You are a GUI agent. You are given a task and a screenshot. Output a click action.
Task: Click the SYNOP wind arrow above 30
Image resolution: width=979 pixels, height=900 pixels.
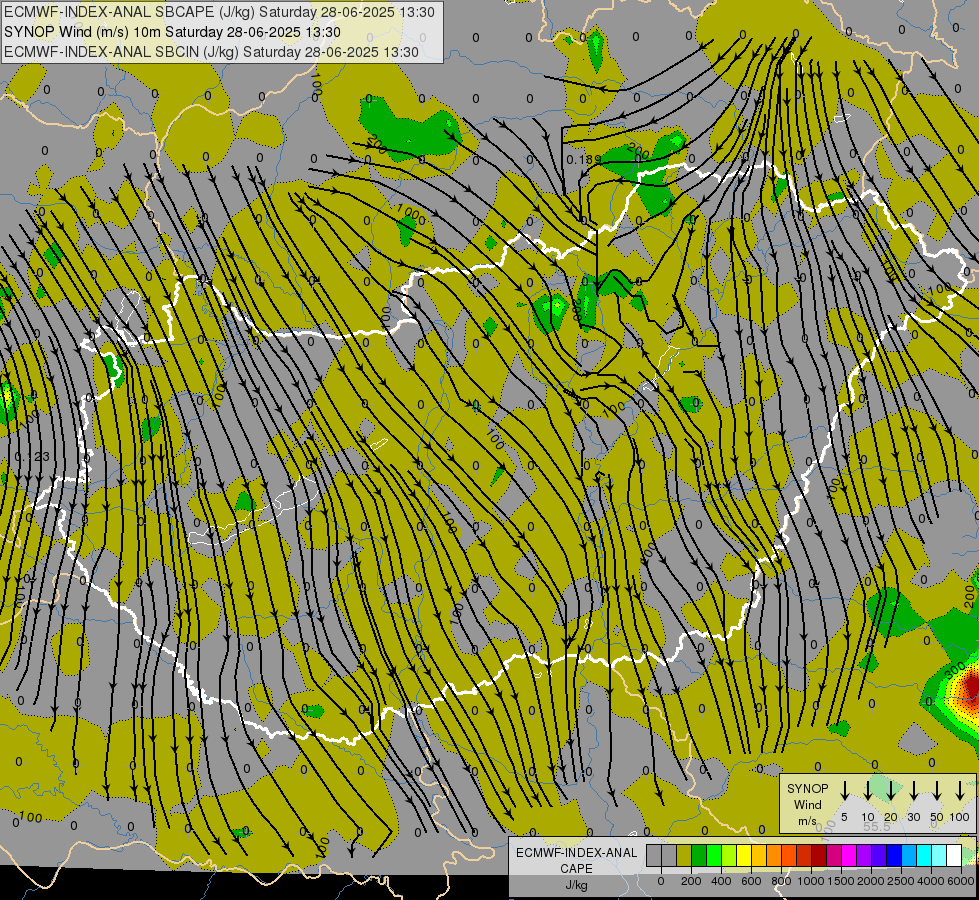coord(913,791)
